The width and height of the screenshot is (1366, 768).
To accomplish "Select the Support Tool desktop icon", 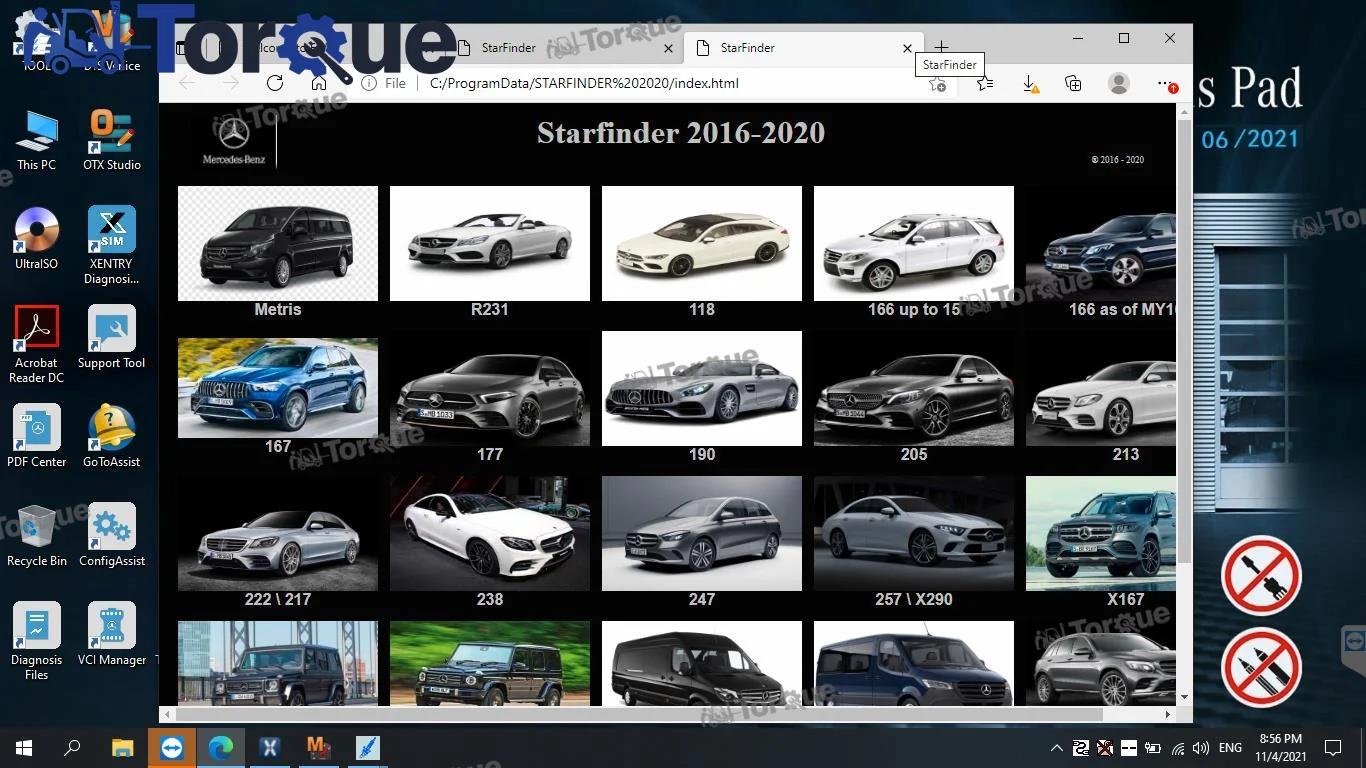I will 112,338.
